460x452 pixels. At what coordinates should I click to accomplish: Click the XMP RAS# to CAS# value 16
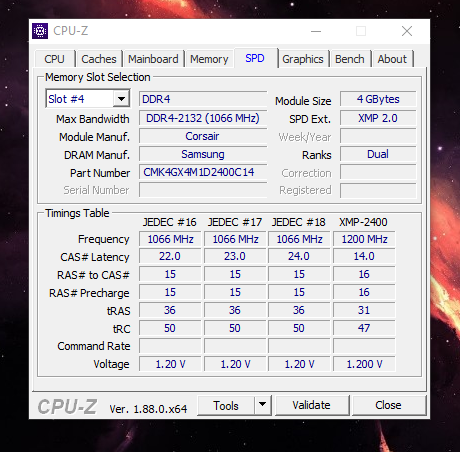click(x=364, y=274)
